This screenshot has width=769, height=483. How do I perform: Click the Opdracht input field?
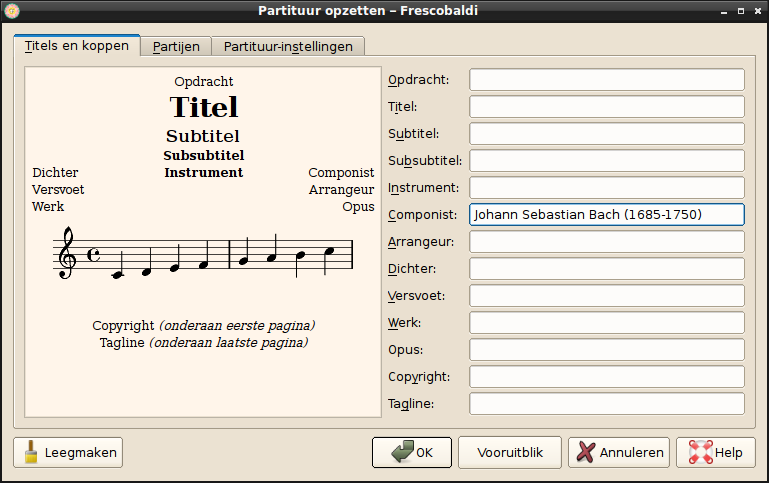606,80
